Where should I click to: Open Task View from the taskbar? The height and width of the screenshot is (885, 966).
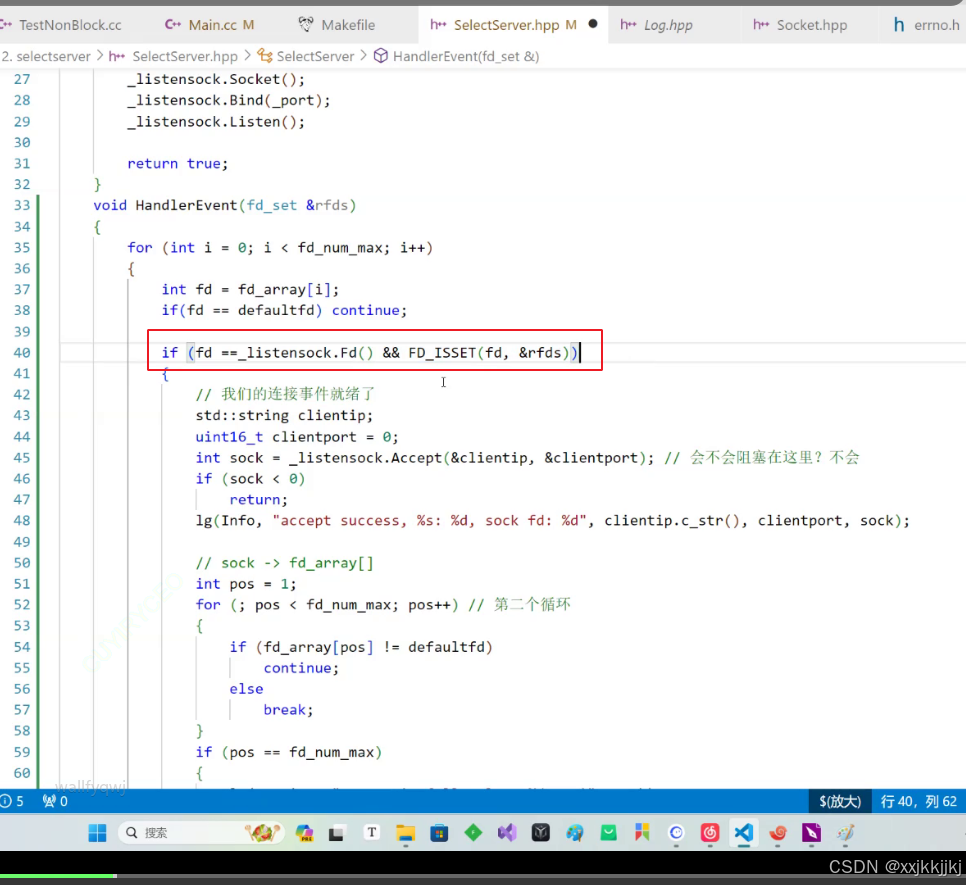[x=336, y=833]
